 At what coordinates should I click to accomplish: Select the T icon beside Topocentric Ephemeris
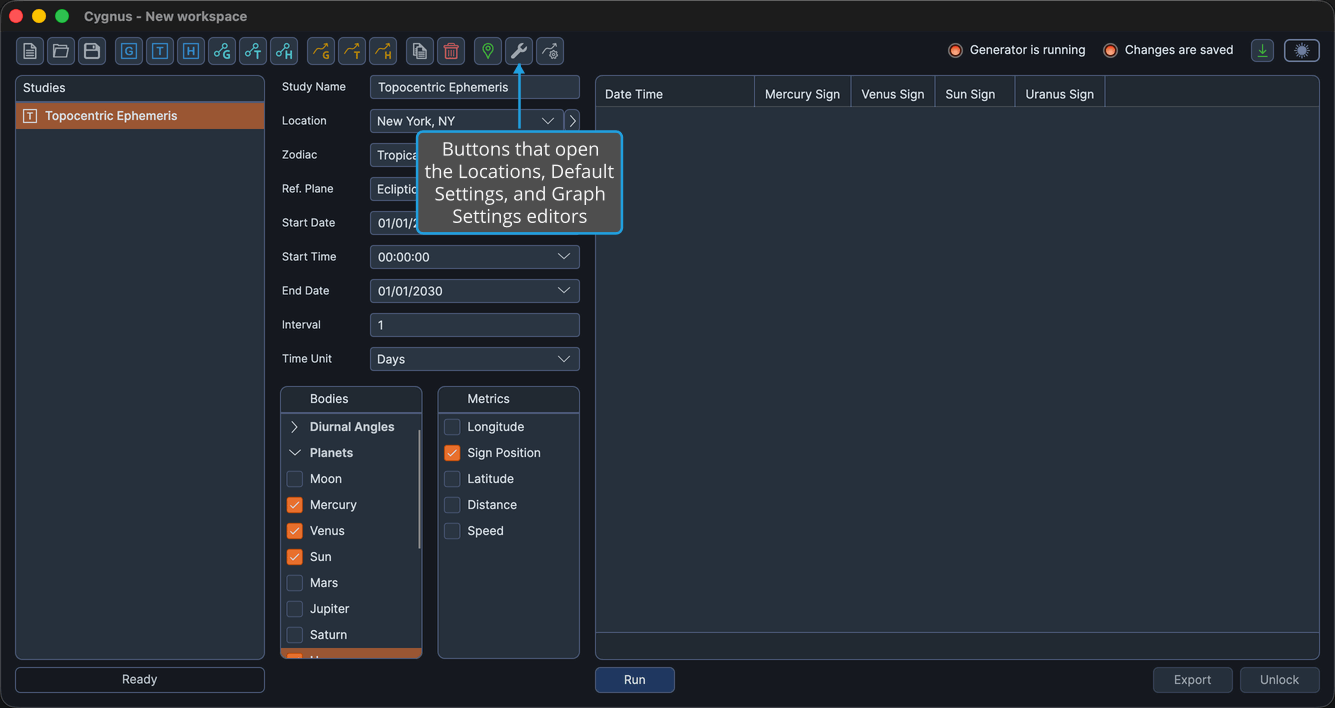(x=30, y=116)
